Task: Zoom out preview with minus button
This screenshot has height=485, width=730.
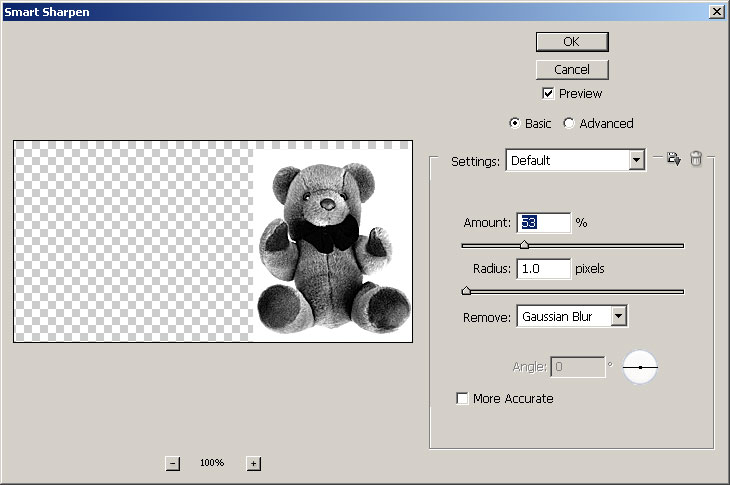Action: [172, 463]
